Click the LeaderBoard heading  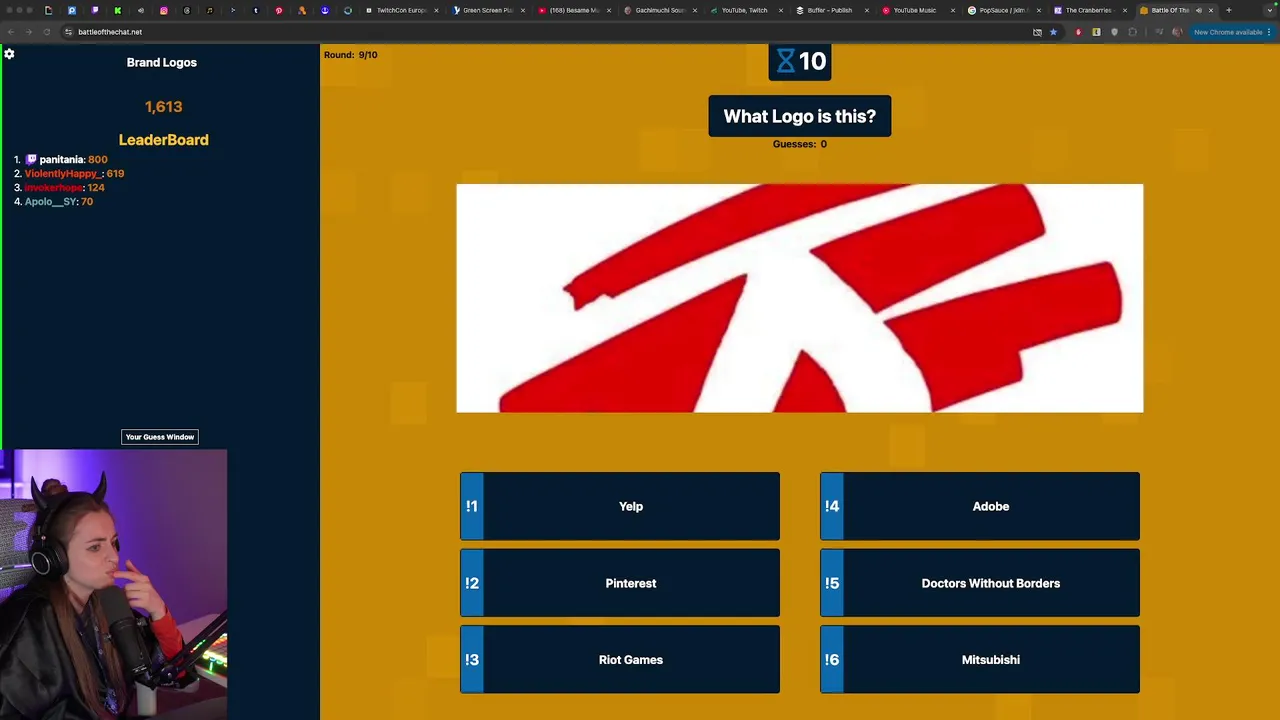(163, 140)
